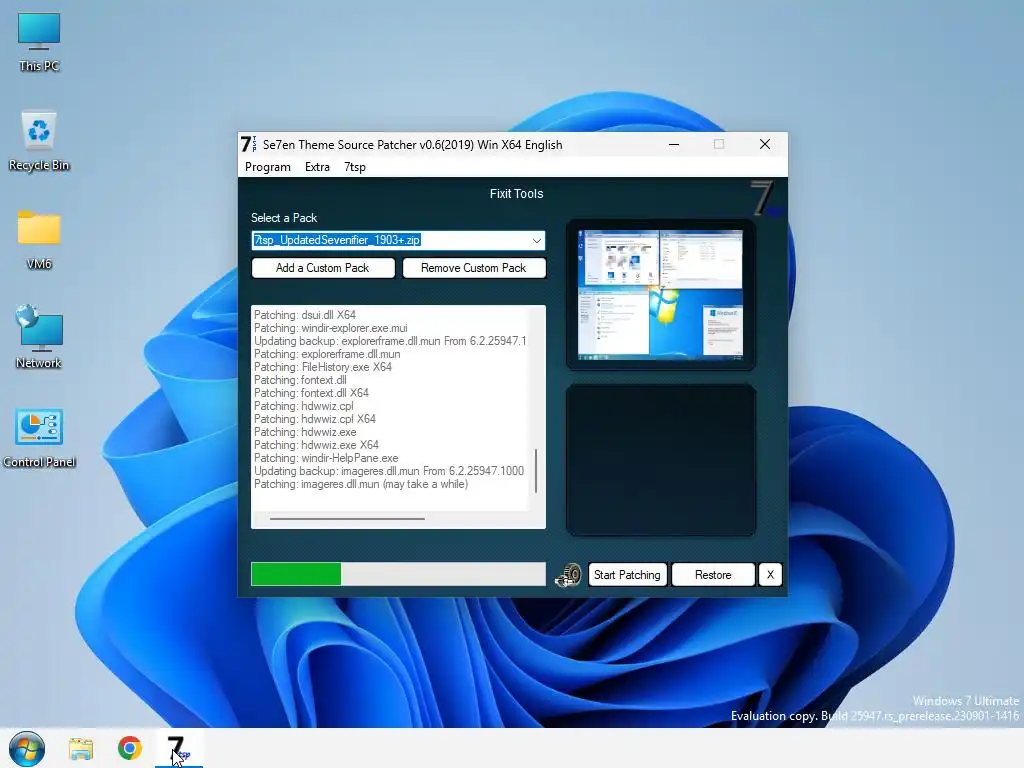Open the Network desktop icon
This screenshot has width=1024, height=768.
coord(39,338)
